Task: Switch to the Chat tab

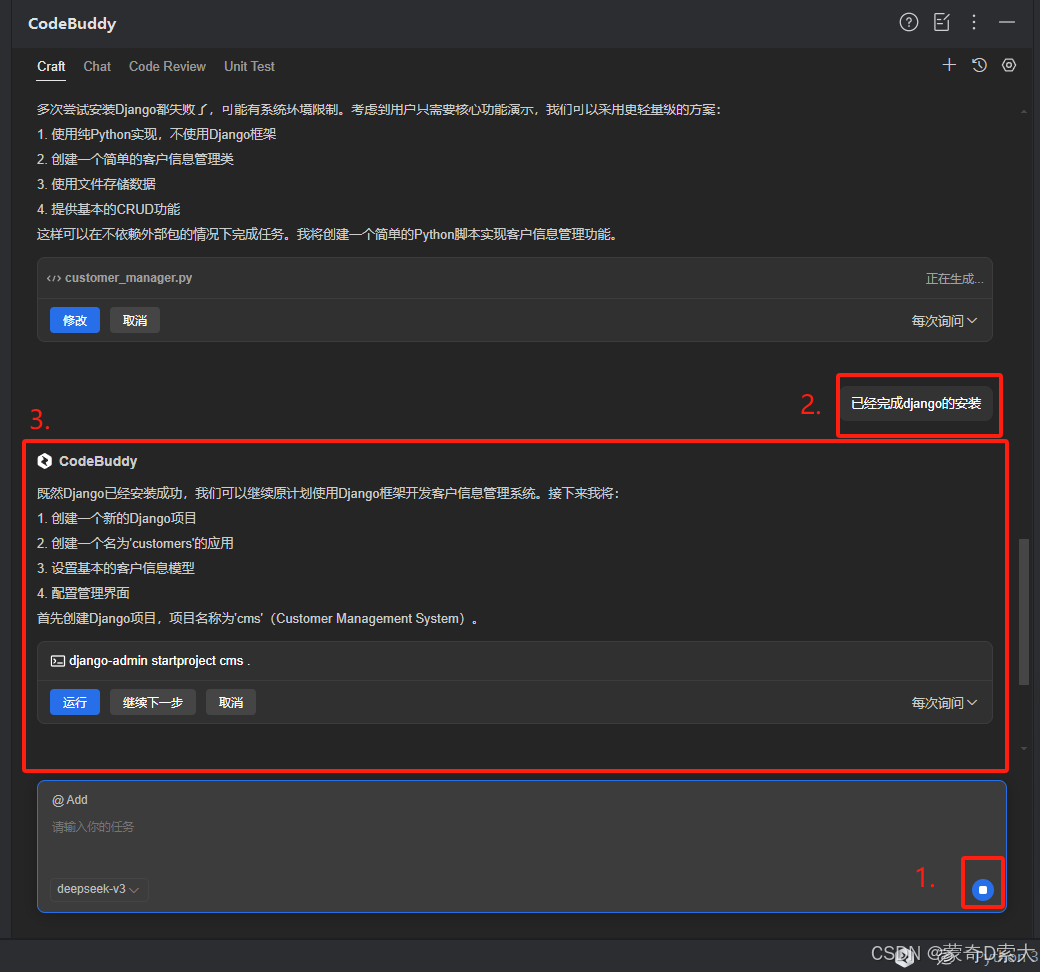Action: [97, 66]
